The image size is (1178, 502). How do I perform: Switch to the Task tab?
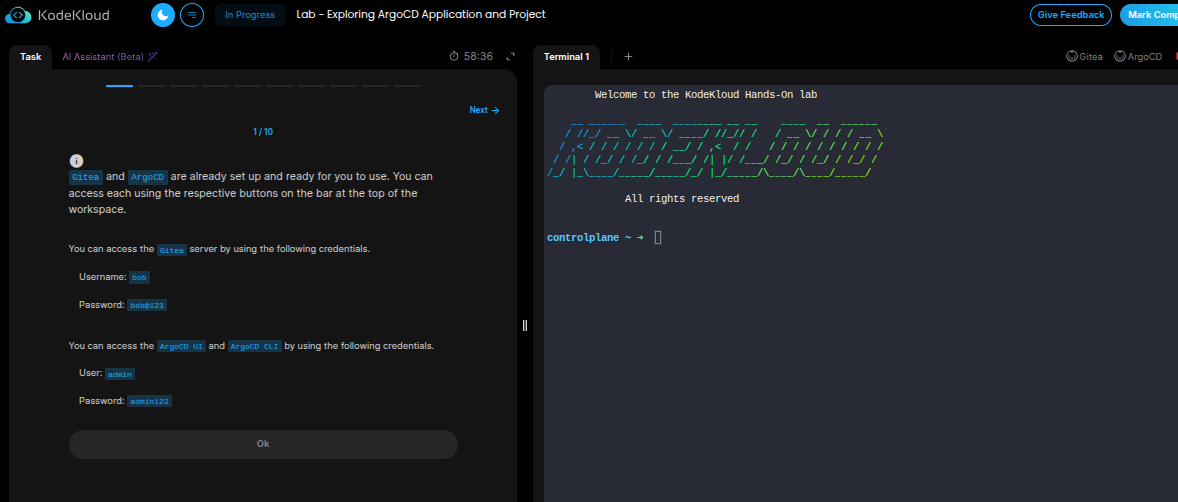(x=31, y=56)
